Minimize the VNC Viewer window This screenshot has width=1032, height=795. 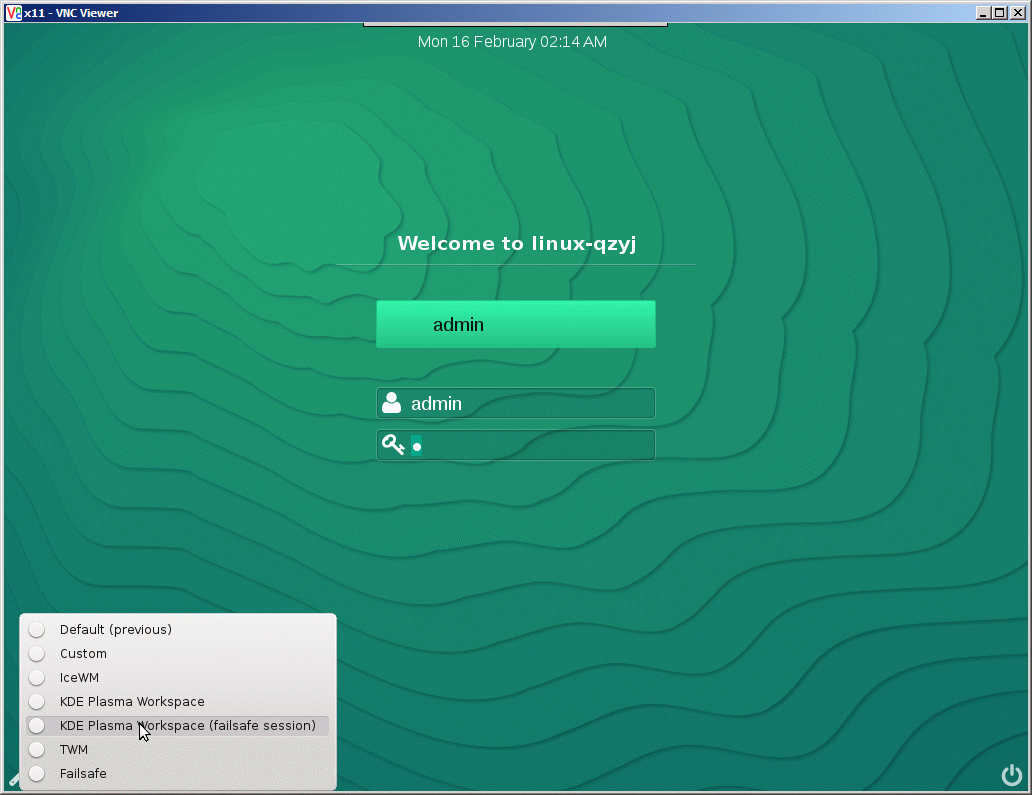point(983,13)
